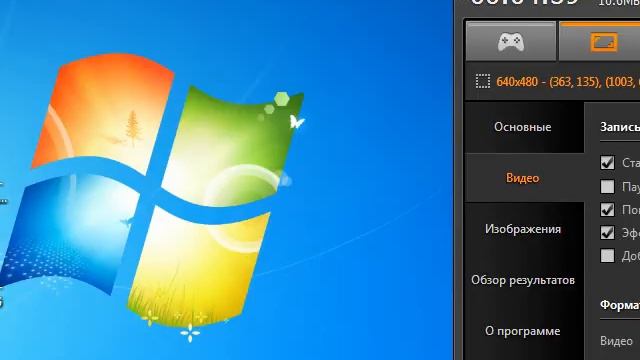Click the 640x480 recording area text

568,82
